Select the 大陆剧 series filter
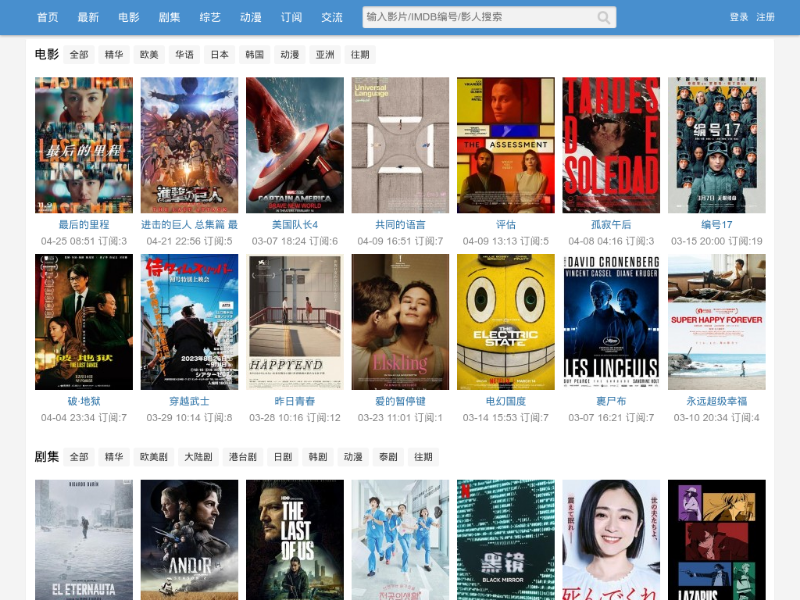800x600 pixels. pyautogui.click(x=197, y=457)
